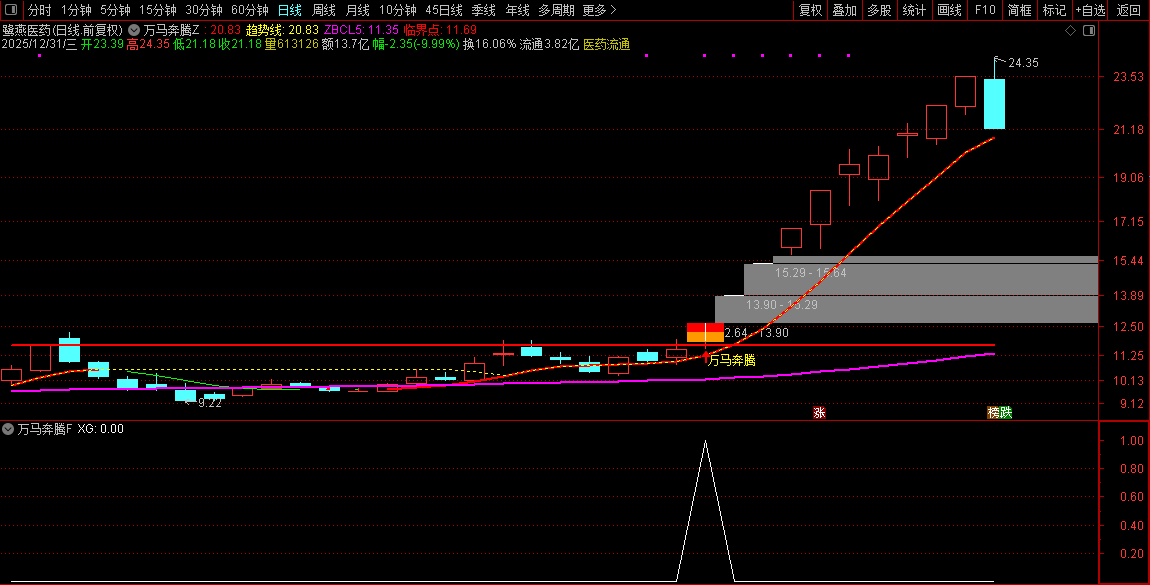Select the 30分钟 period tab
1150x585 pixels.
pos(204,10)
